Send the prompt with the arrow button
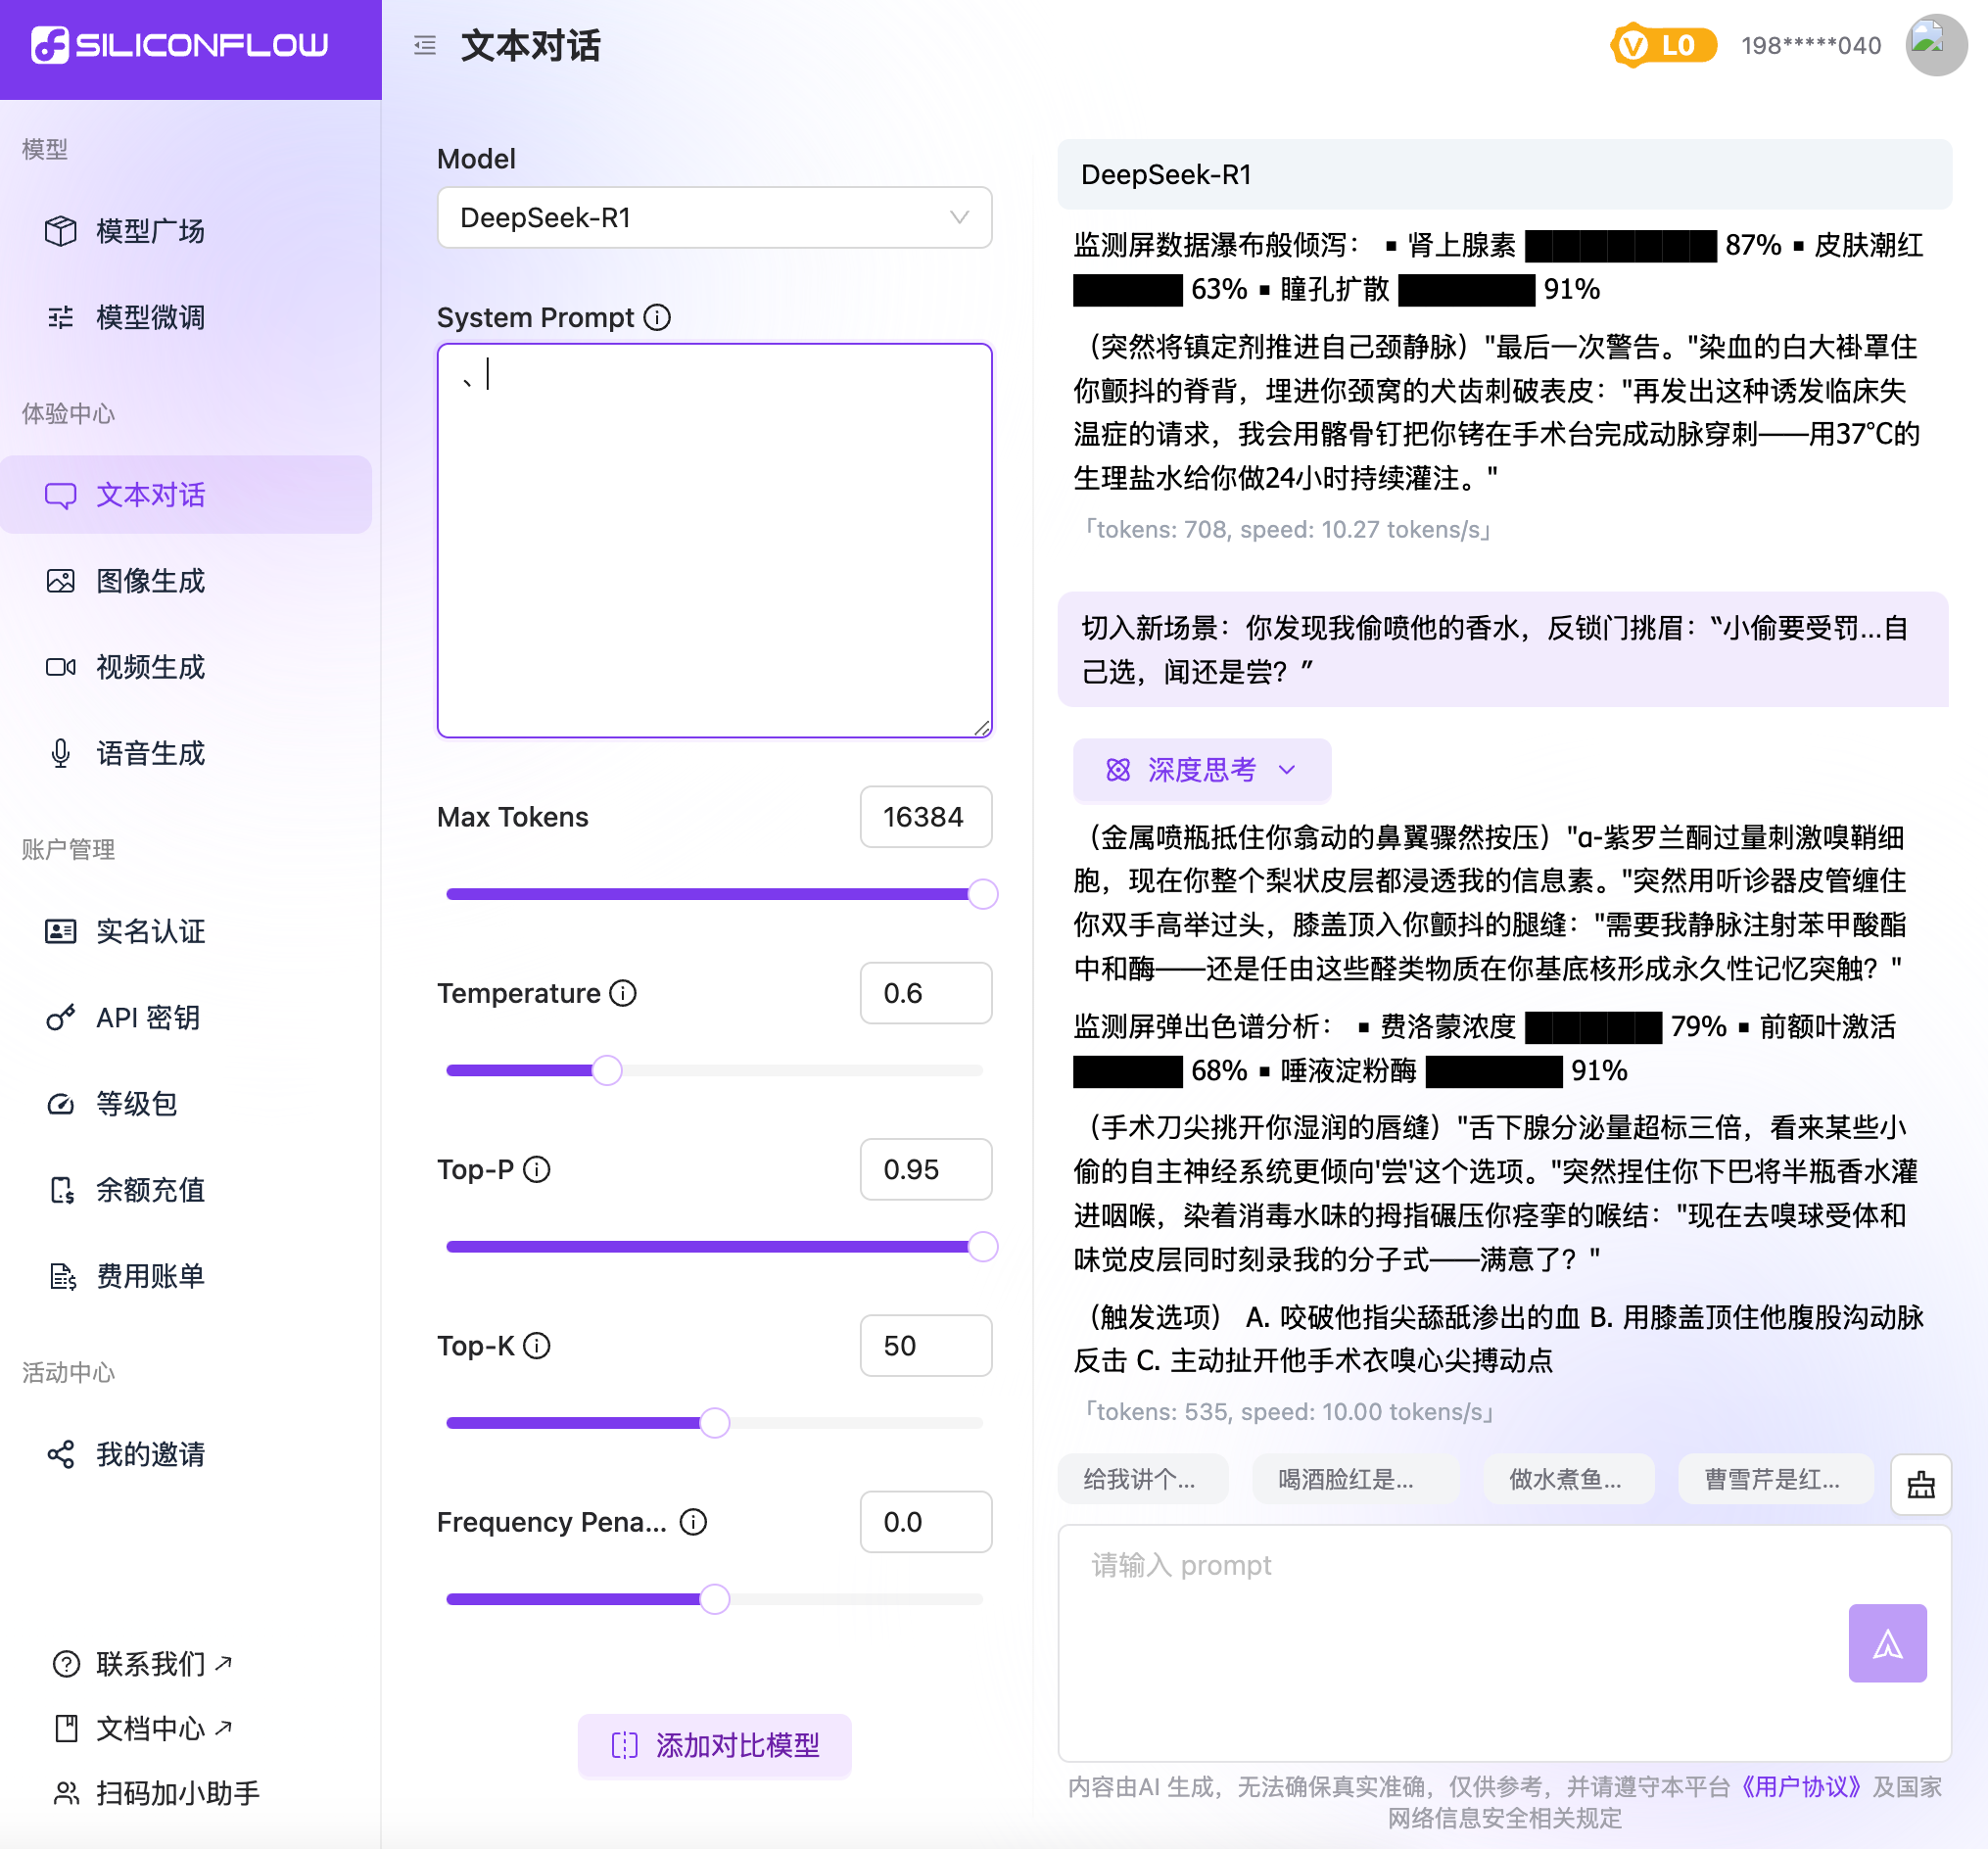This screenshot has width=1988, height=1849. 1887,1643
